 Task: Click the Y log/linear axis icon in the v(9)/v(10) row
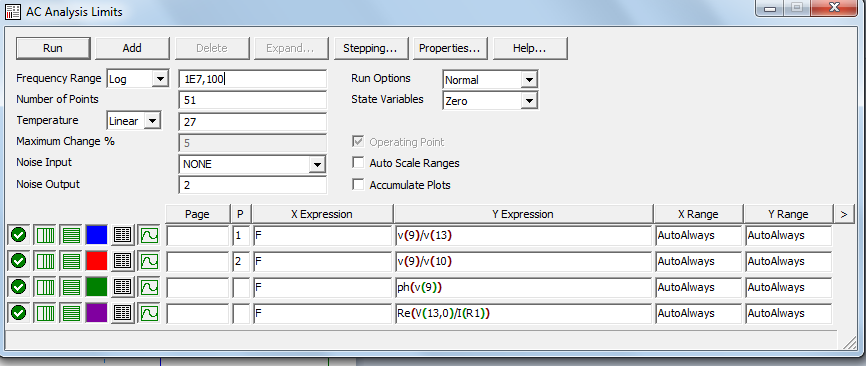pos(71,261)
